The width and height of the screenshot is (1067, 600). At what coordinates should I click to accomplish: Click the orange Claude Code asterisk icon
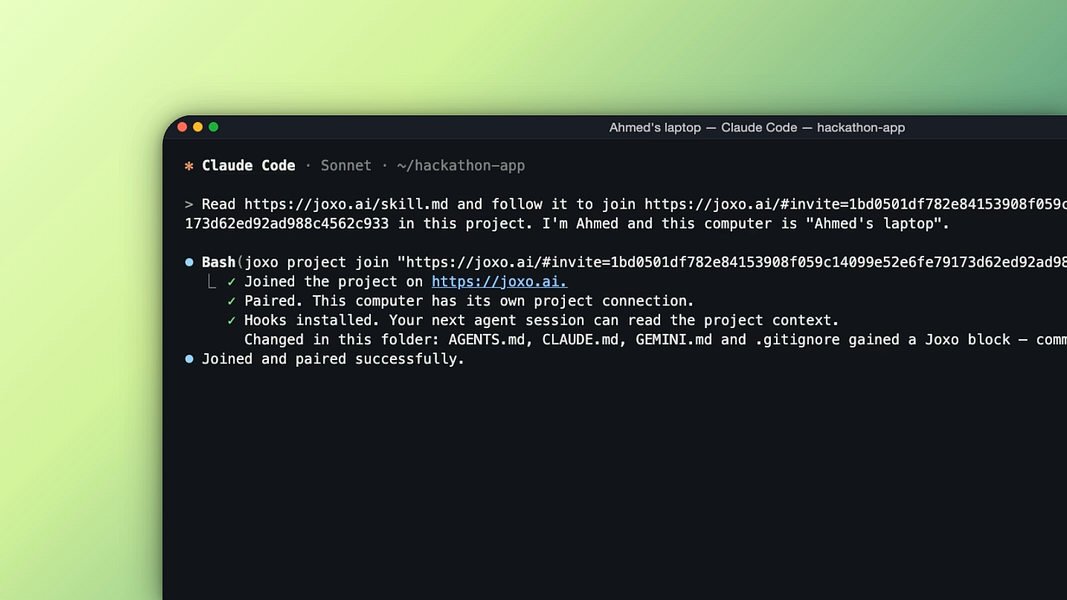click(x=189, y=166)
